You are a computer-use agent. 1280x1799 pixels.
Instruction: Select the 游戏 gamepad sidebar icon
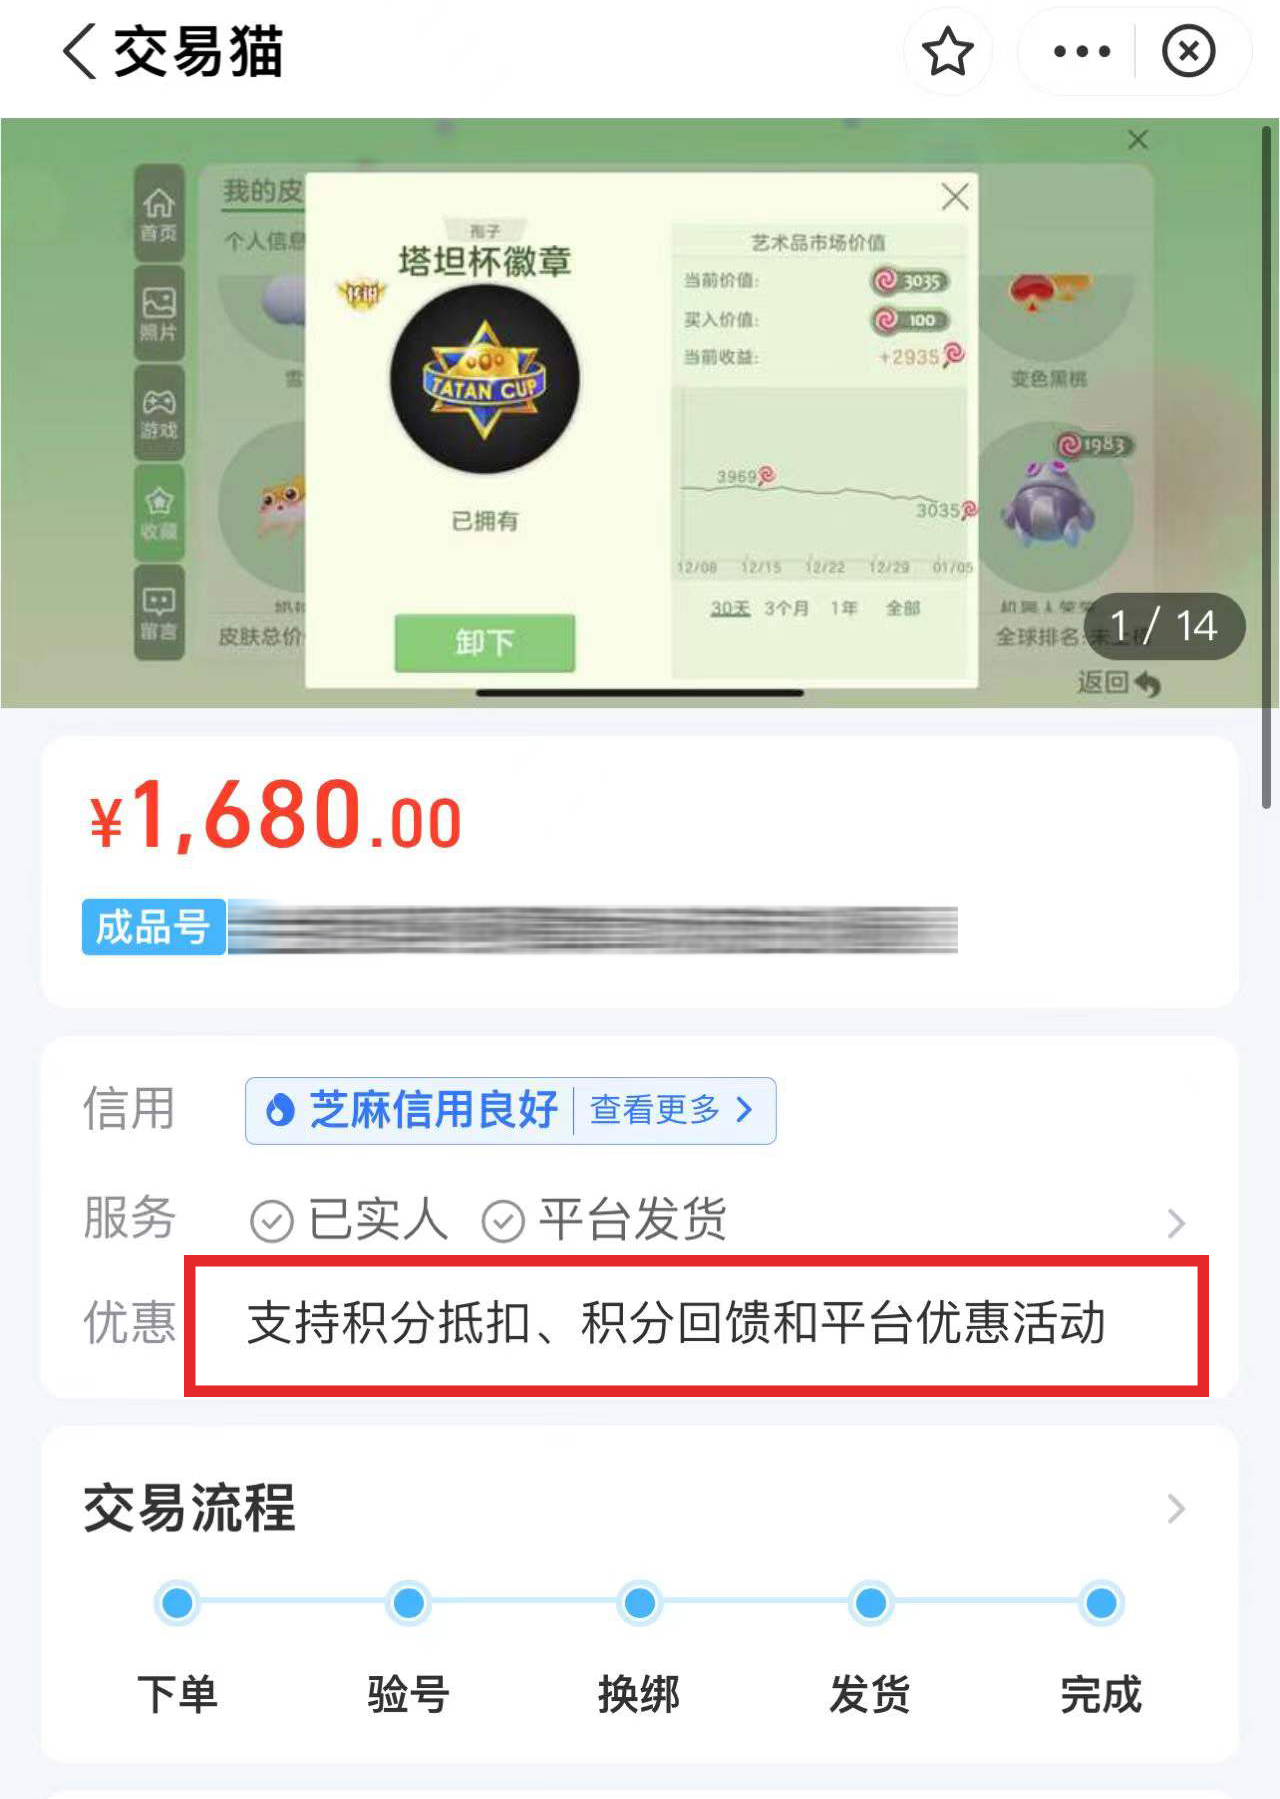click(159, 413)
